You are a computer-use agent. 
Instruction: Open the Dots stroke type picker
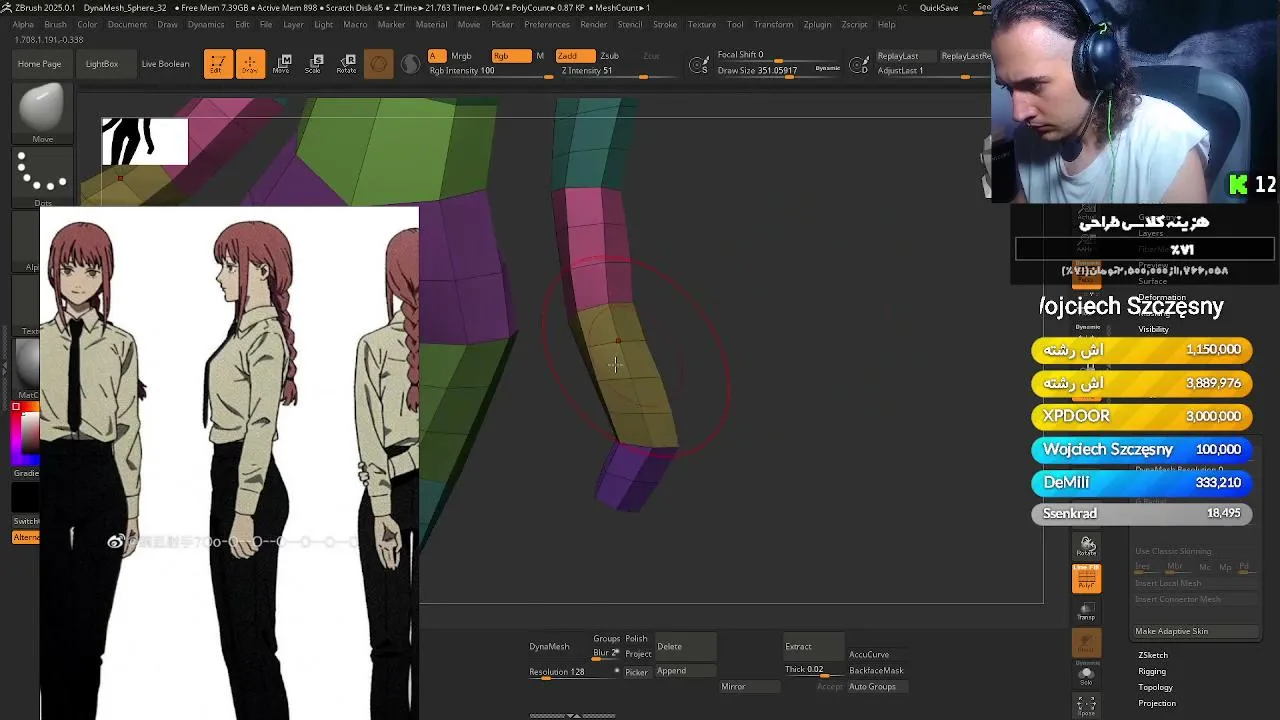(x=42, y=175)
